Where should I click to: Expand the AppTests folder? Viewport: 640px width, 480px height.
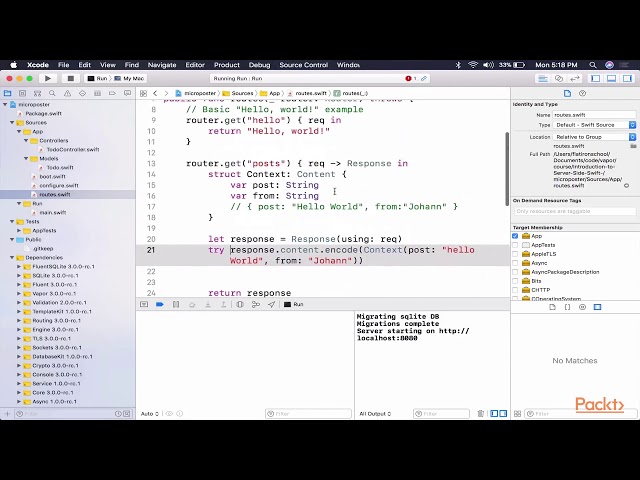point(19,231)
